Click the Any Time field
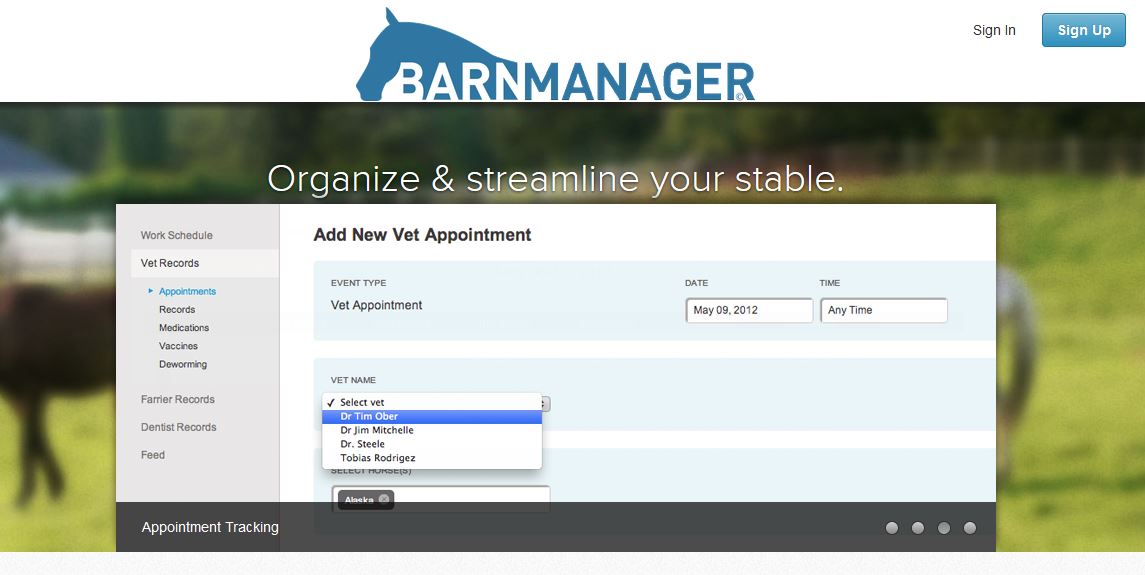 [x=884, y=310]
